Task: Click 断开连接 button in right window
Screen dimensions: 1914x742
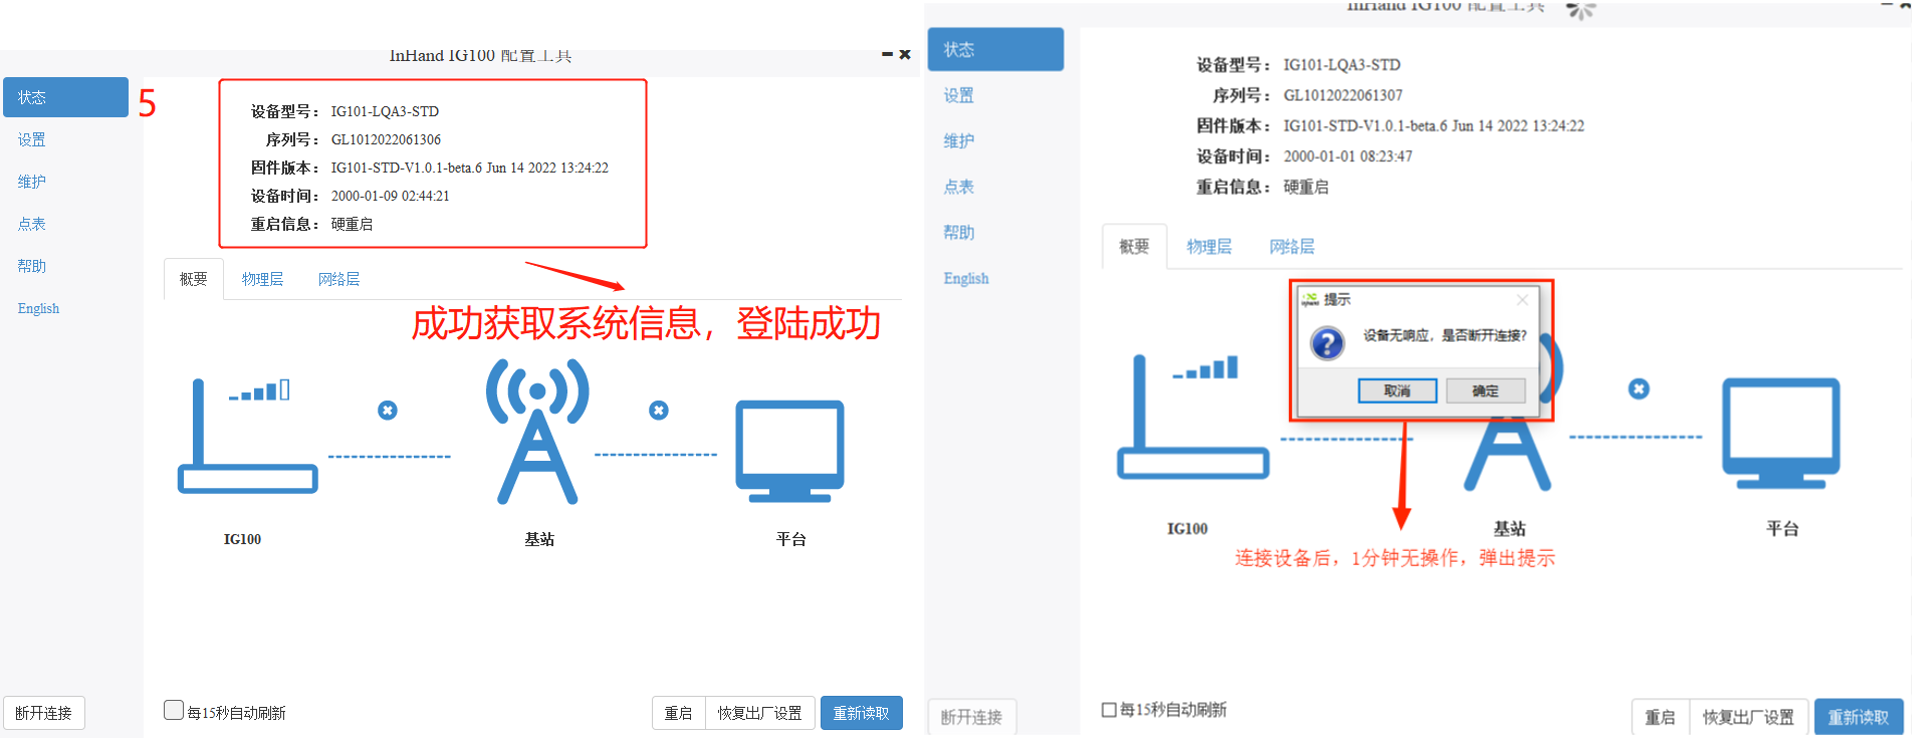Action: [x=971, y=717]
